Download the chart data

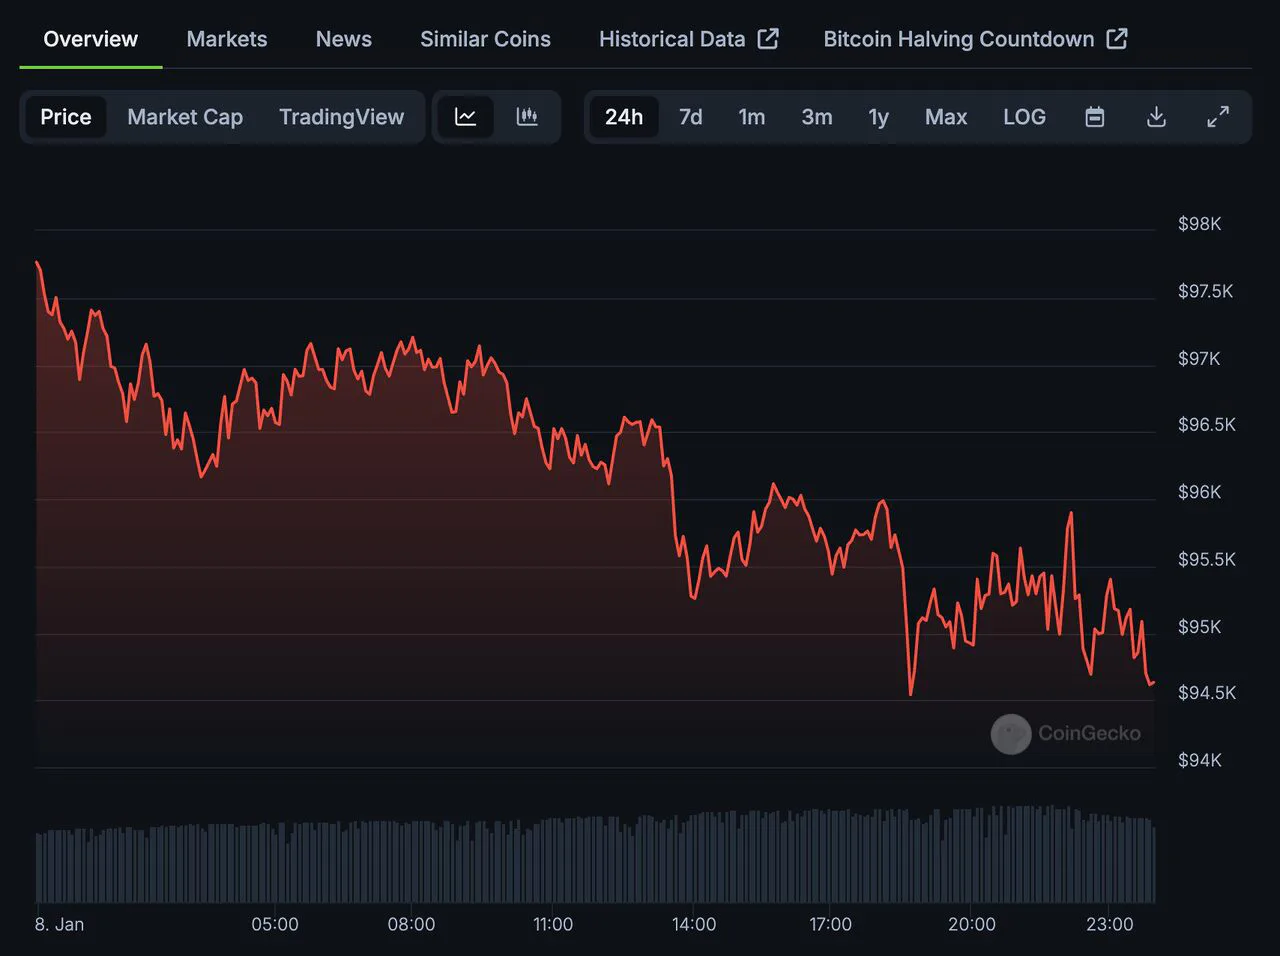(x=1156, y=117)
